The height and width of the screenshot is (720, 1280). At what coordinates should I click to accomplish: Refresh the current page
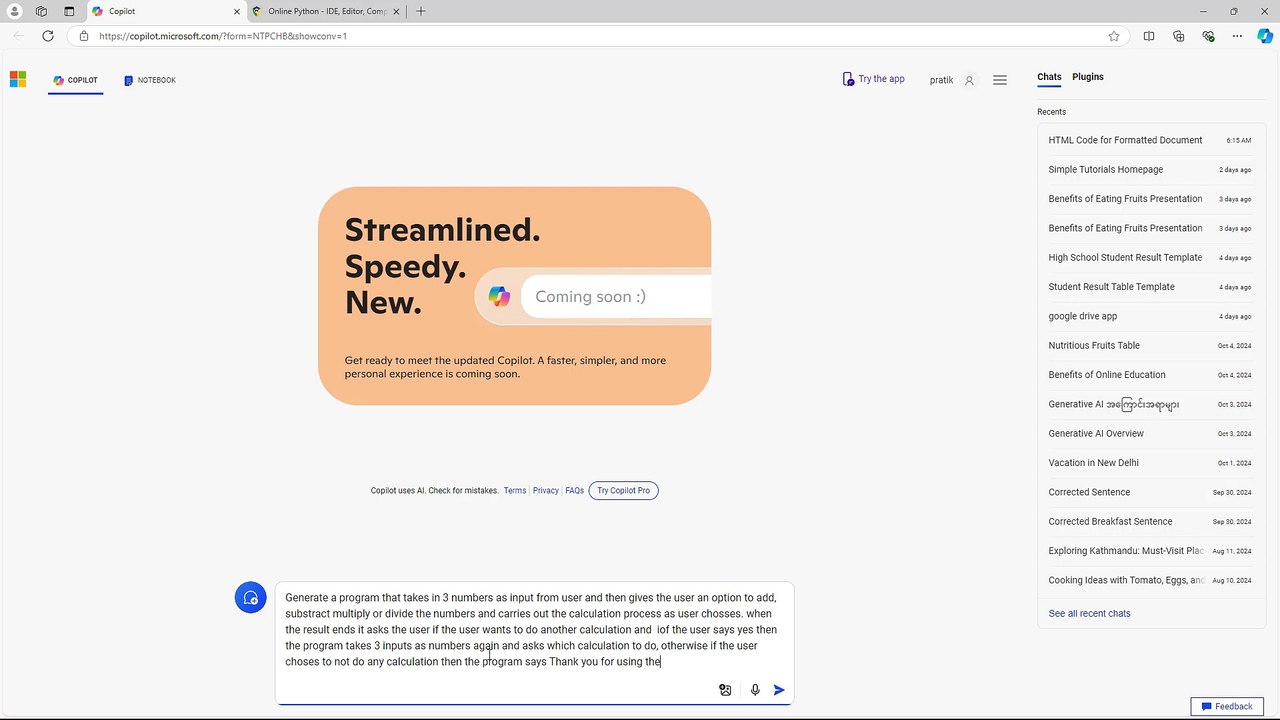coord(48,36)
